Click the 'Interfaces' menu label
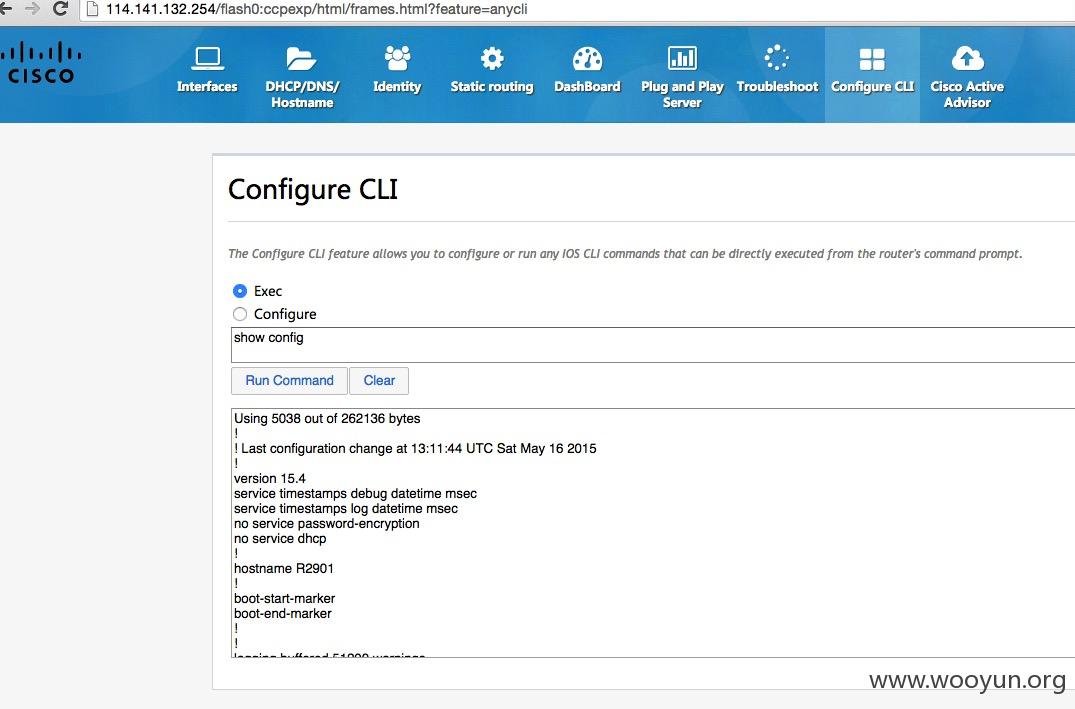This screenshot has height=709, width=1075. [x=207, y=86]
